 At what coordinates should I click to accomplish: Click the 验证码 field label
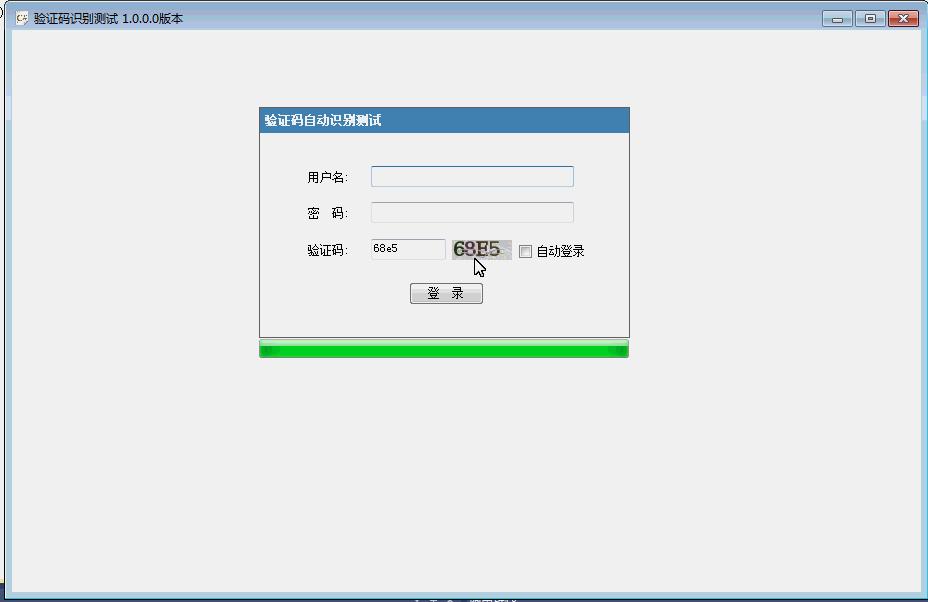click(x=327, y=250)
